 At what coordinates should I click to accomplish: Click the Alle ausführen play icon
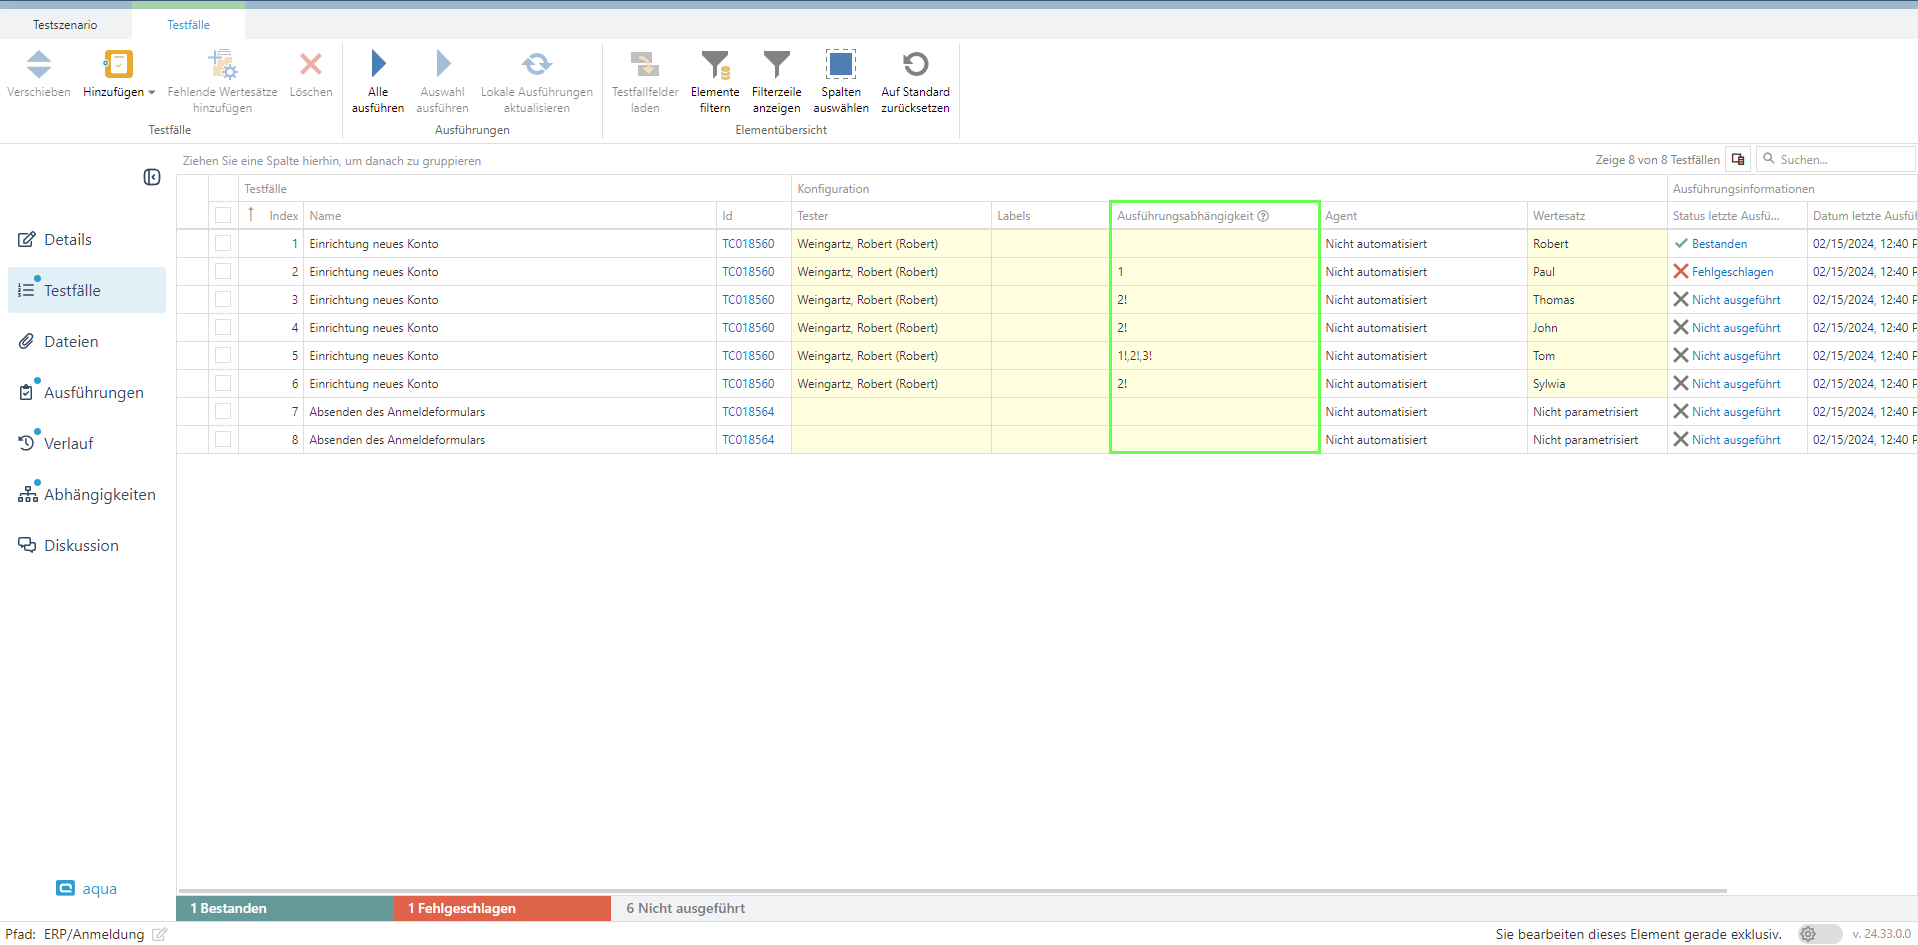pos(378,64)
